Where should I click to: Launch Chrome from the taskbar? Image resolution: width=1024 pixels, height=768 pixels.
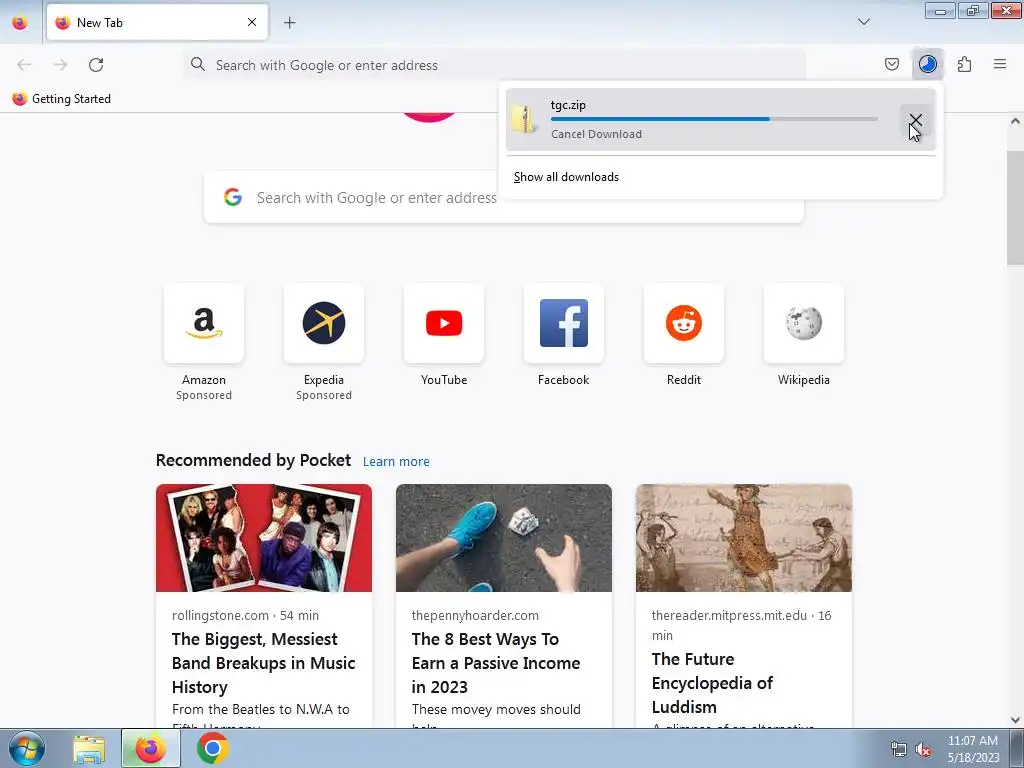pyautogui.click(x=213, y=748)
